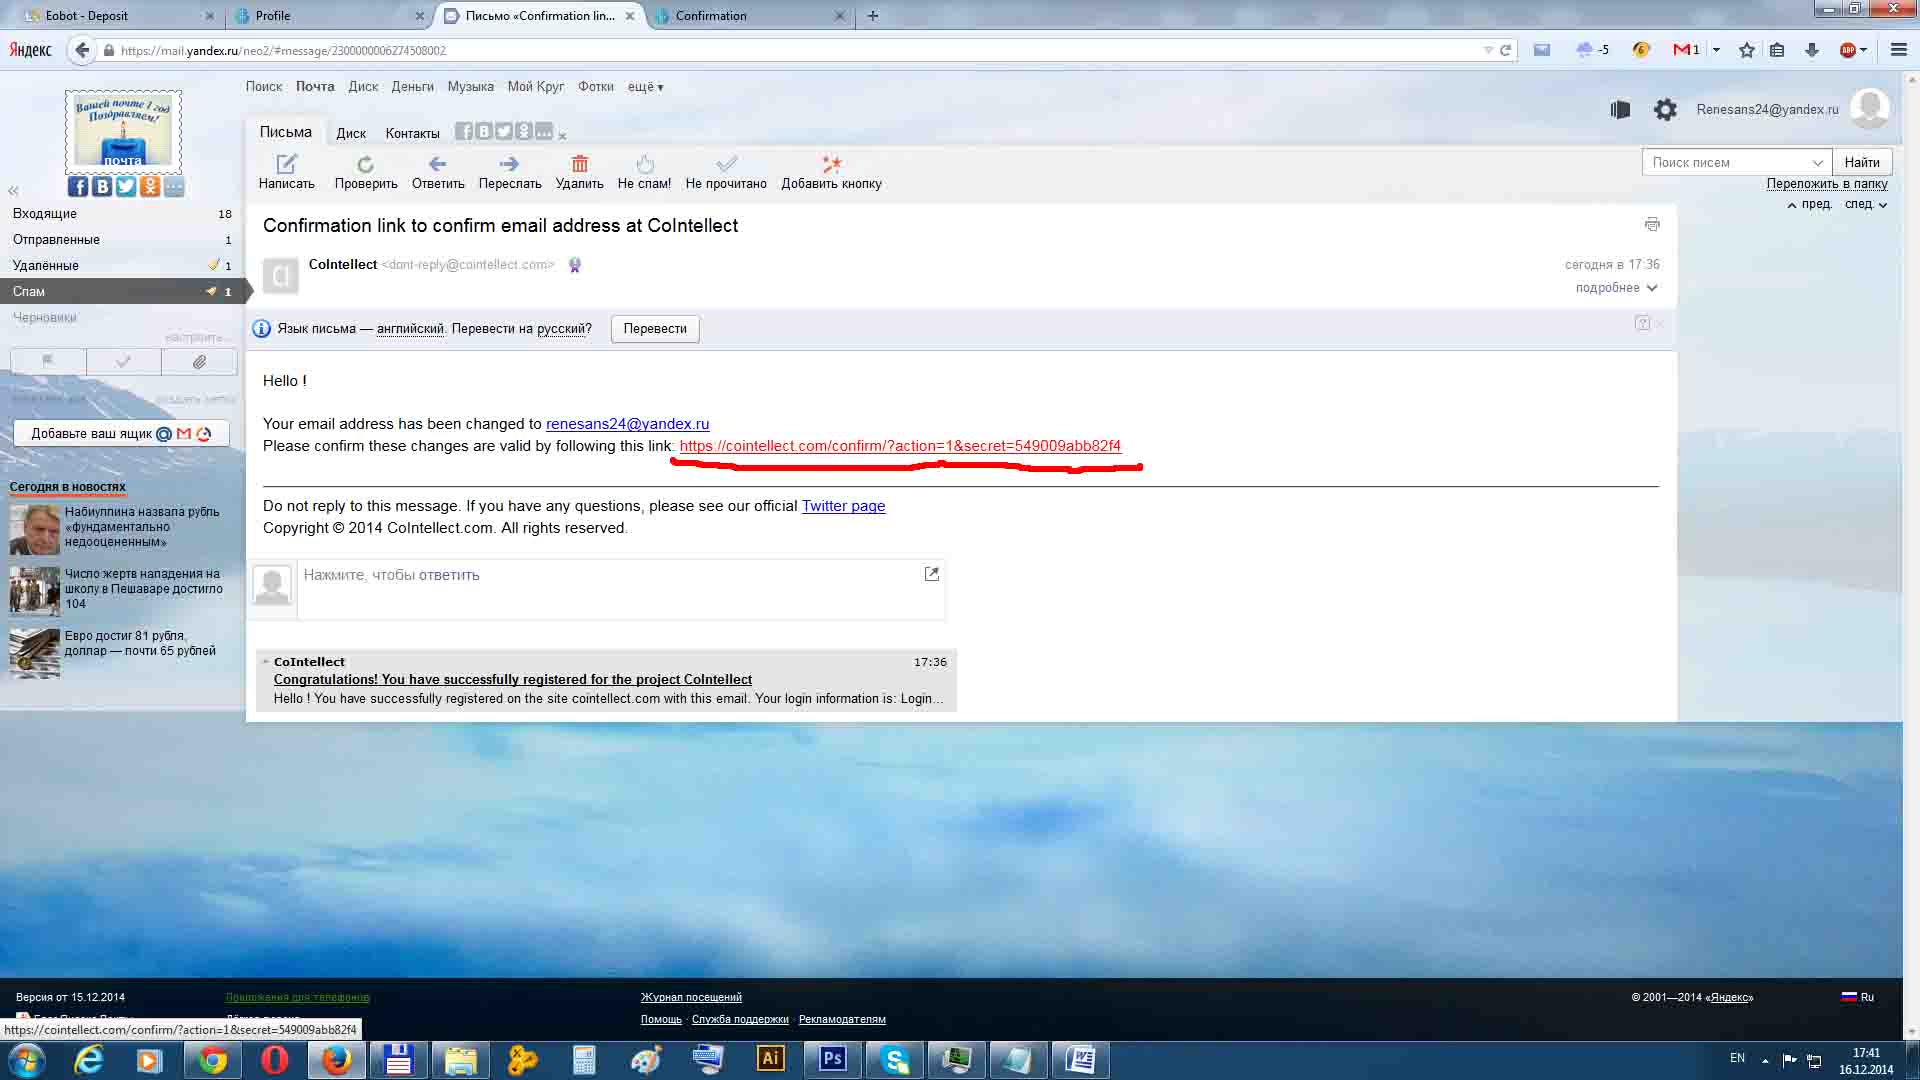Viewport: 1920px width, 1080px height.
Task: Open Illustrator from the taskbar
Action: (x=770, y=1059)
